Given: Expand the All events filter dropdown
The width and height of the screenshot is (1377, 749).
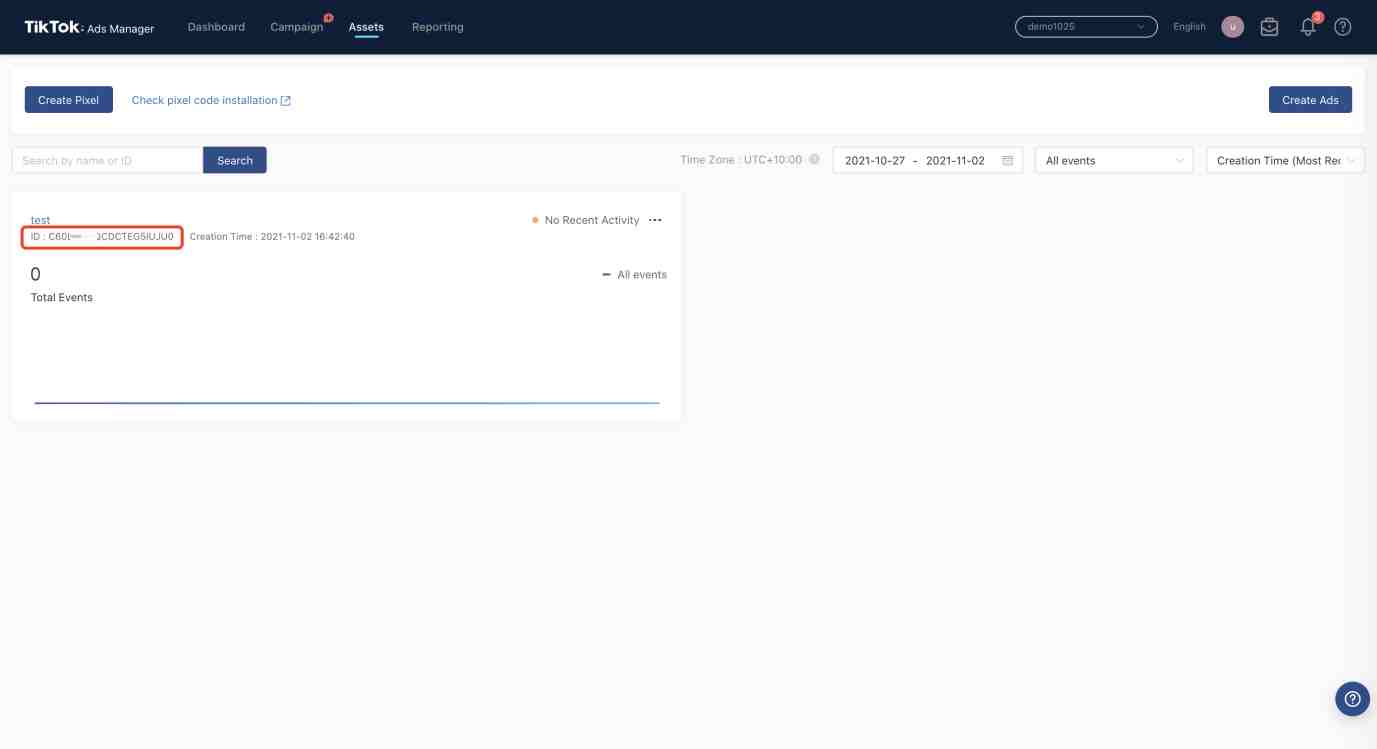Looking at the screenshot, I should pyautogui.click(x=1114, y=160).
